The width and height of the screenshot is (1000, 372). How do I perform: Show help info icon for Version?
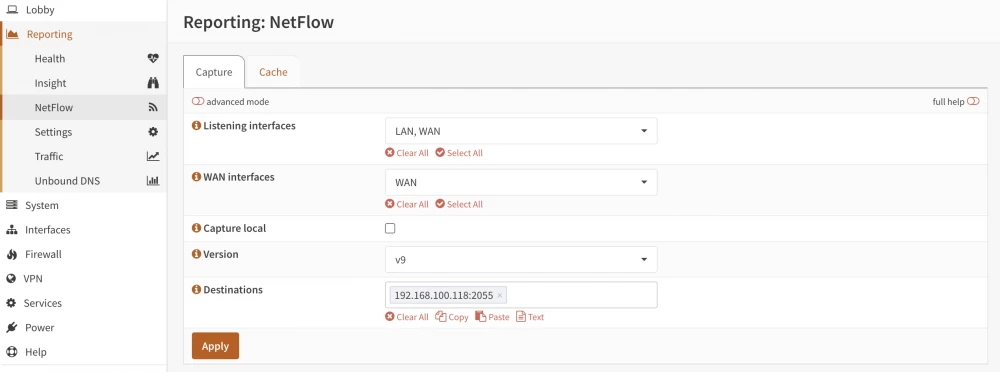[x=196, y=254]
